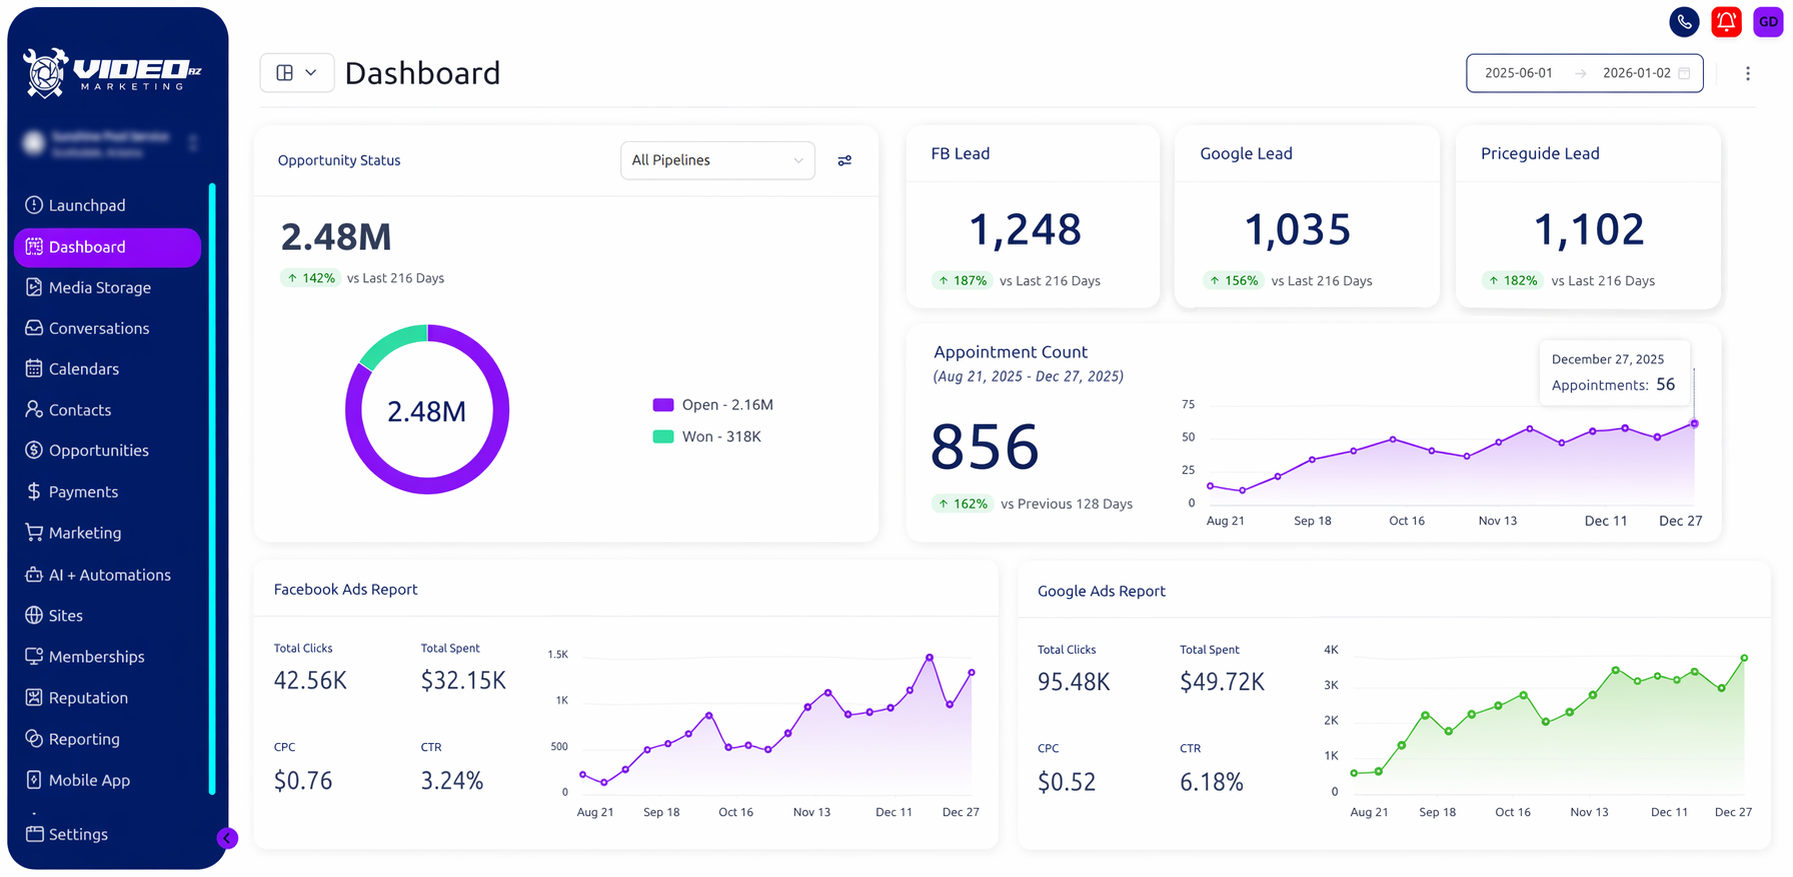Click the Appointment Count value 856
Viewport: 1793px width, 877px height.
tap(985, 446)
